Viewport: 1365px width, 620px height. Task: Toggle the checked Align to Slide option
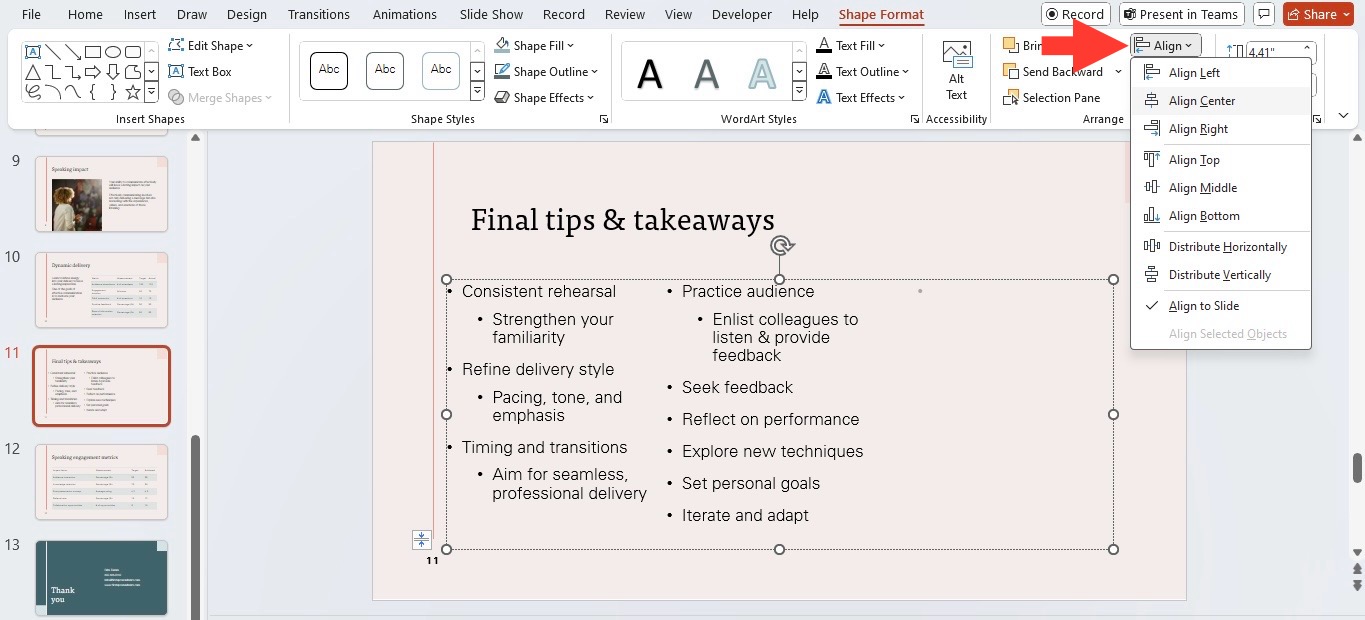(x=1220, y=306)
